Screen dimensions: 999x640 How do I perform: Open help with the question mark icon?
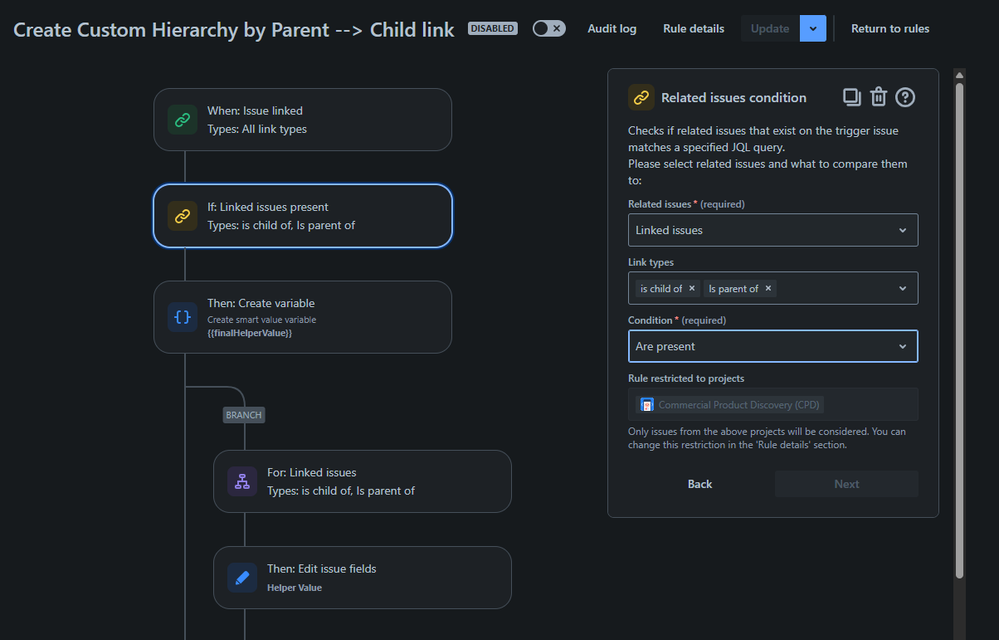(x=905, y=97)
